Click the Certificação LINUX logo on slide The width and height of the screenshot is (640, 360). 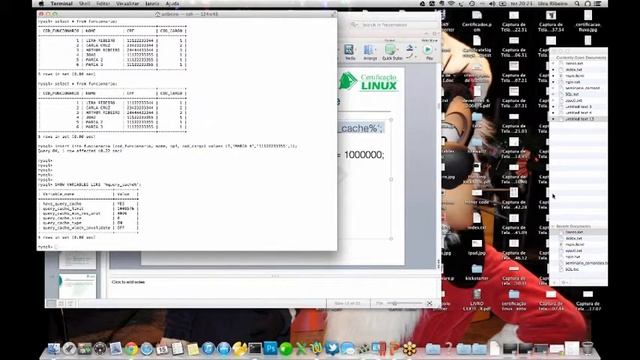tap(368, 82)
